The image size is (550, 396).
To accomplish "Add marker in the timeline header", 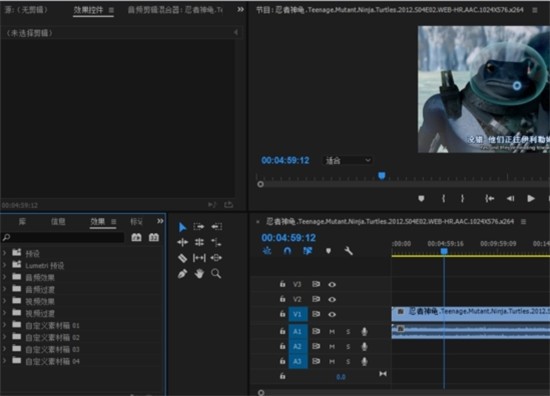I will (328, 251).
